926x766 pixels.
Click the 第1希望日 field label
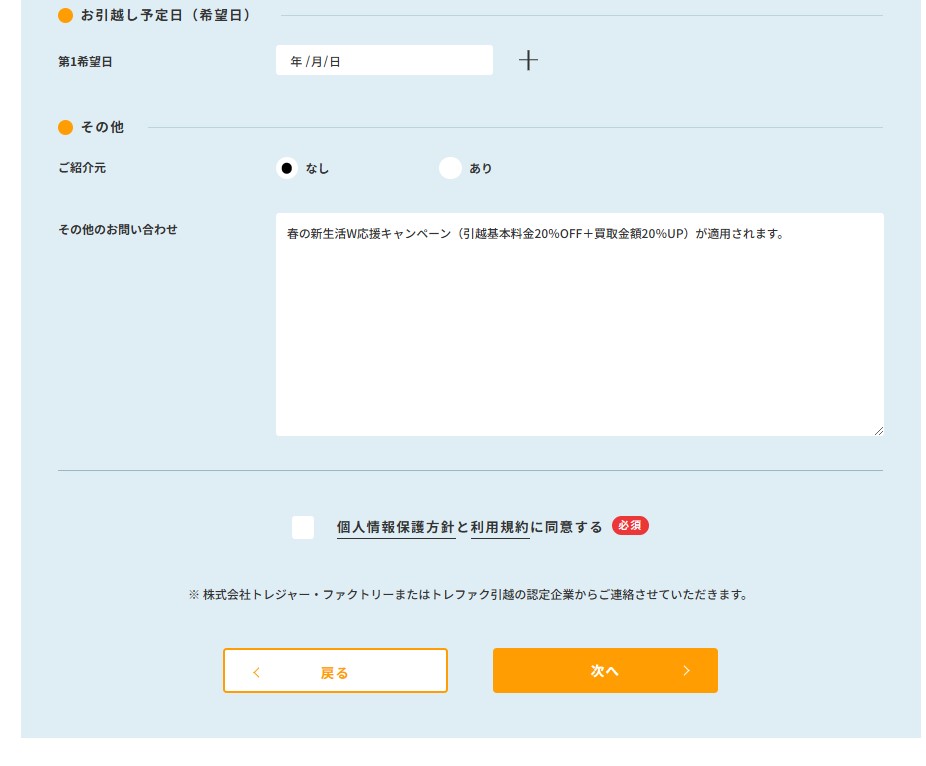[86, 62]
